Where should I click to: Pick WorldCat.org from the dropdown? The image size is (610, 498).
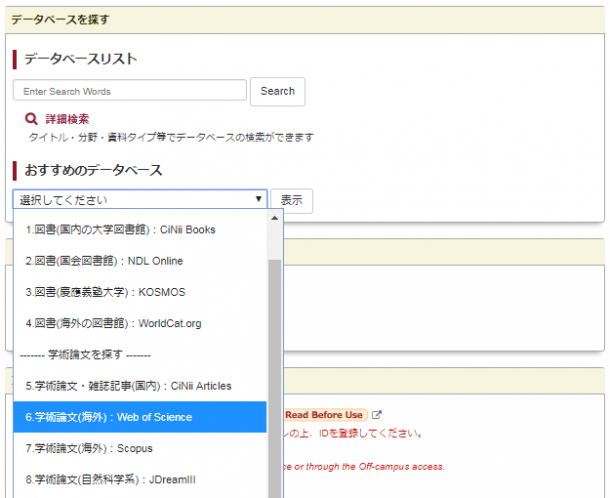click(113, 323)
